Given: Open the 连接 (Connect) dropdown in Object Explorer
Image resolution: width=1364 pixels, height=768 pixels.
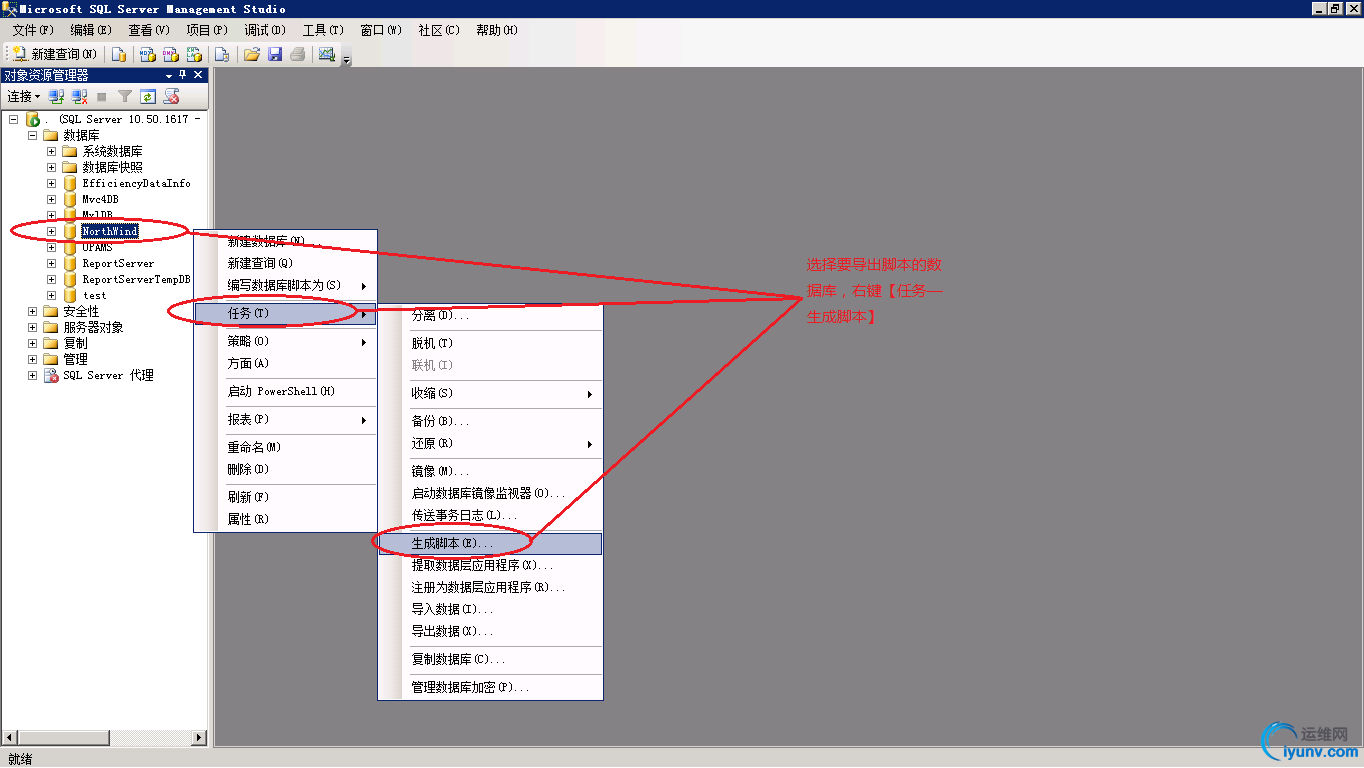Looking at the screenshot, I should 24,96.
